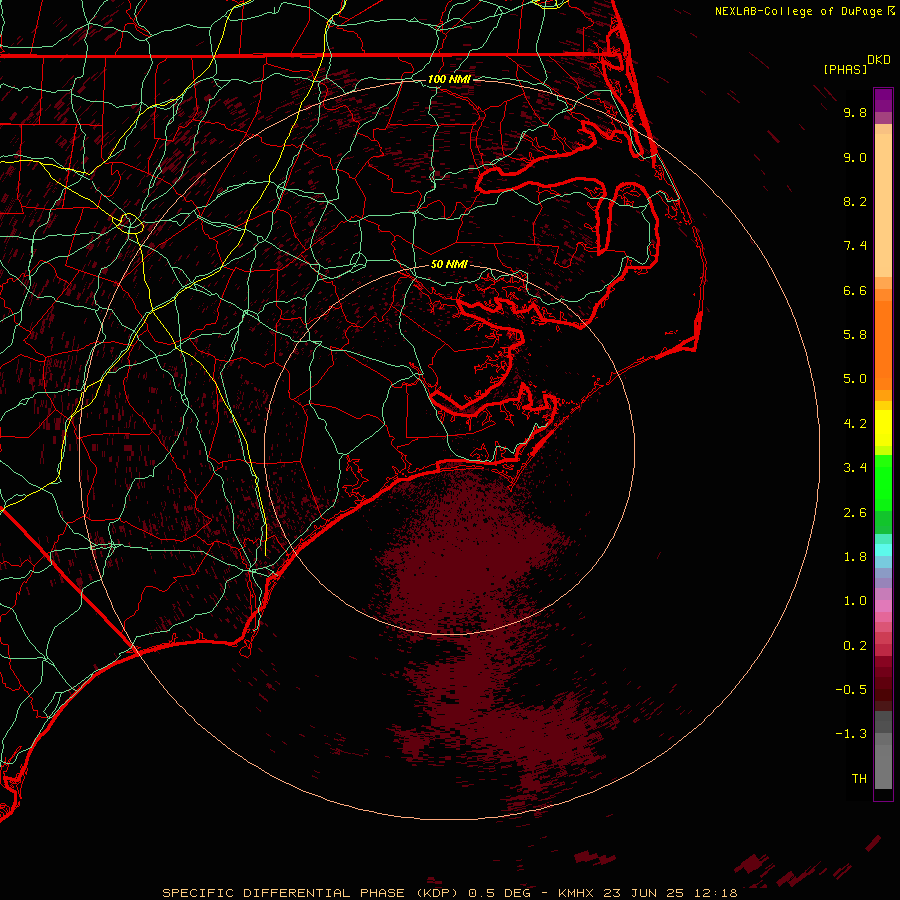Click the 50 NMI range ring label
Screen dimensions: 900x900
[x=449, y=264]
